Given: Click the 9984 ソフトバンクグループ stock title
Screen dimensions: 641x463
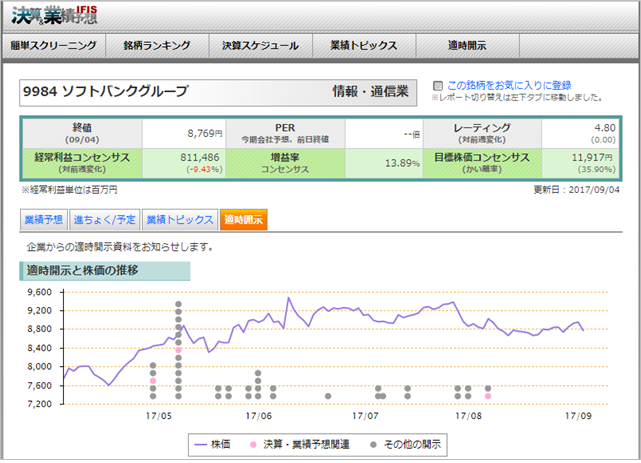Looking at the screenshot, I should coord(104,92).
